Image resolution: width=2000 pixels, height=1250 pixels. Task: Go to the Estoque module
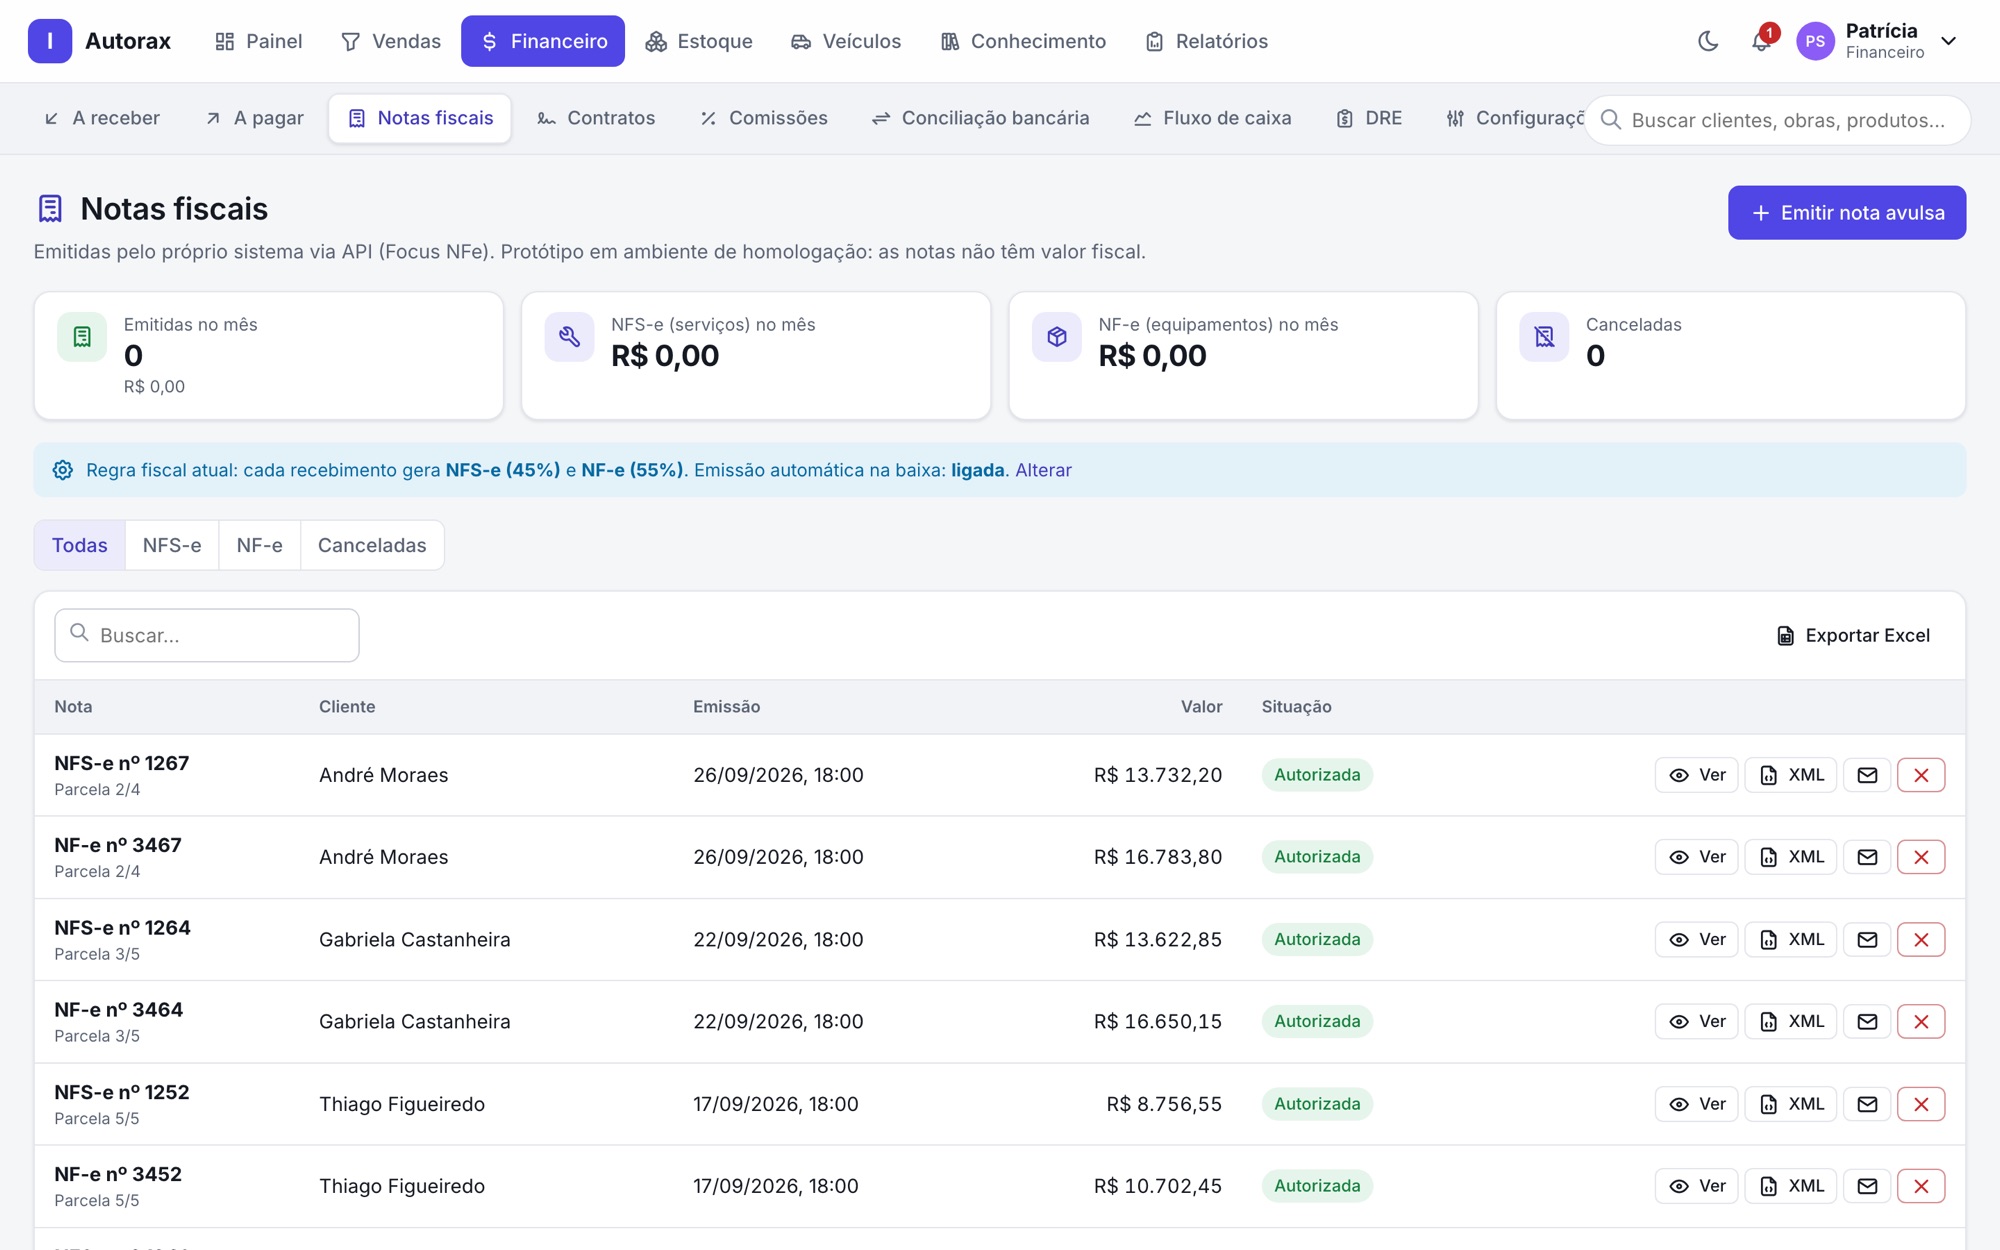tap(699, 41)
